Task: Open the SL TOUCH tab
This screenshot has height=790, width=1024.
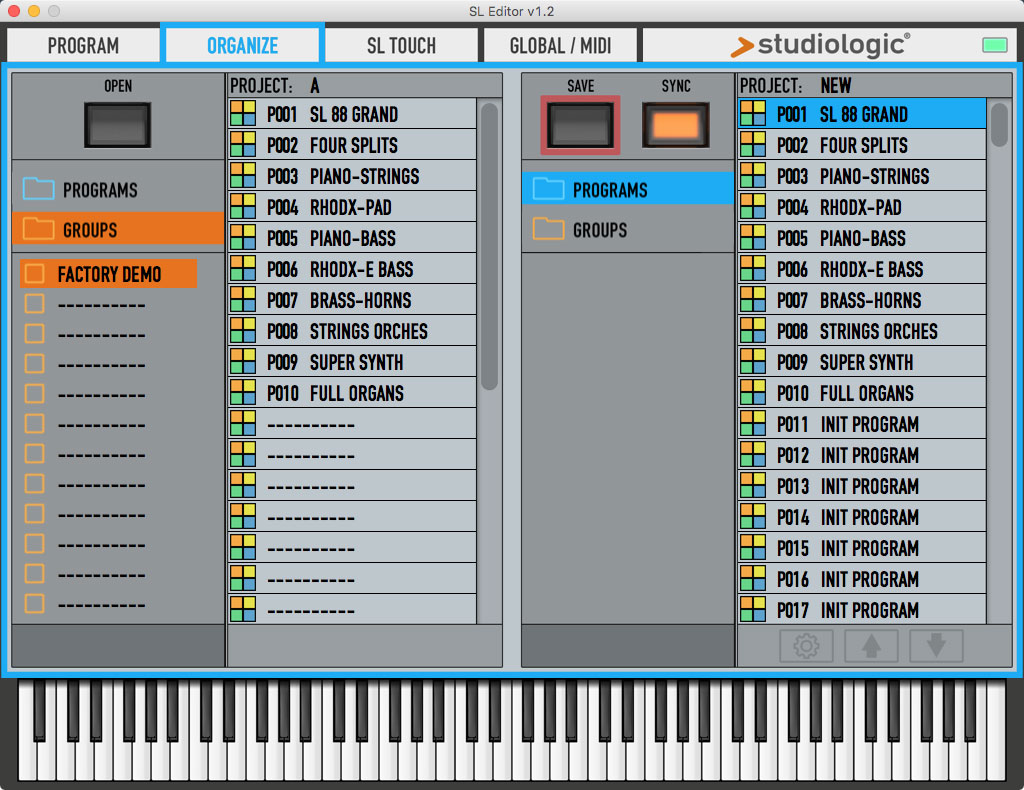Action: pyautogui.click(x=401, y=45)
